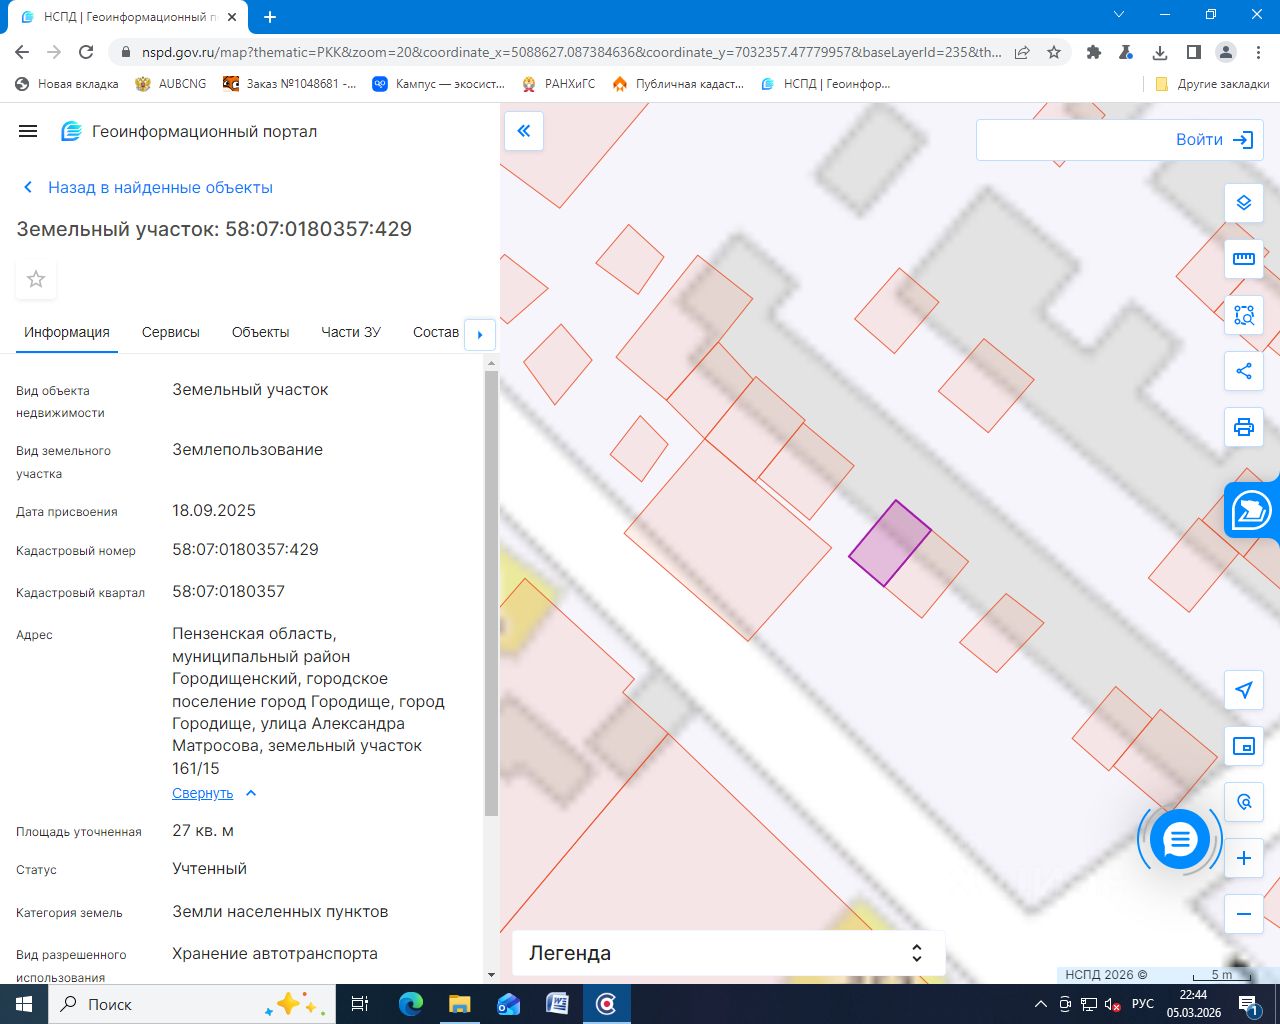Share the map via the share icon
The width and height of the screenshot is (1280, 1024).
click(x=1244, y=371)
